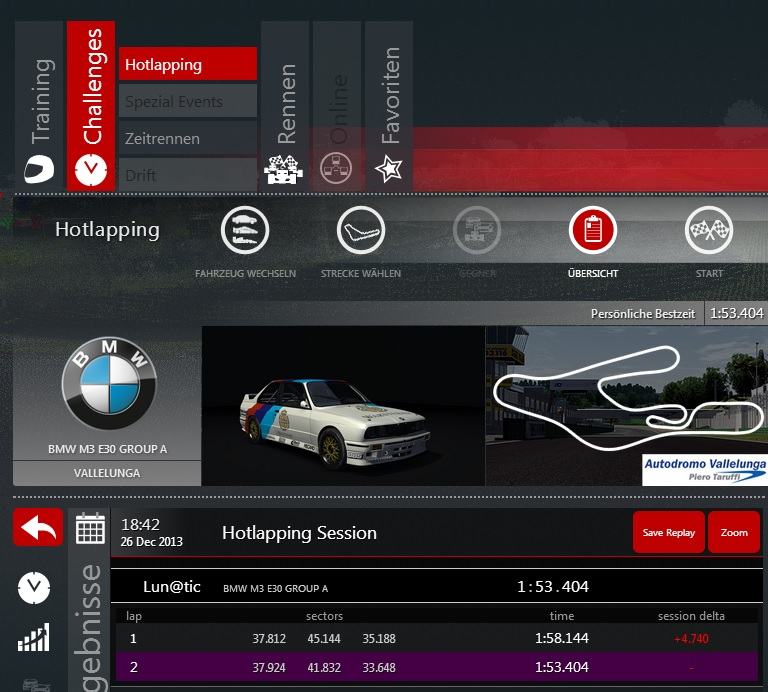This screenshot has height=692, width=768.
Task: Click the Gegner opponents icon
Action: (x=477, y=230)
